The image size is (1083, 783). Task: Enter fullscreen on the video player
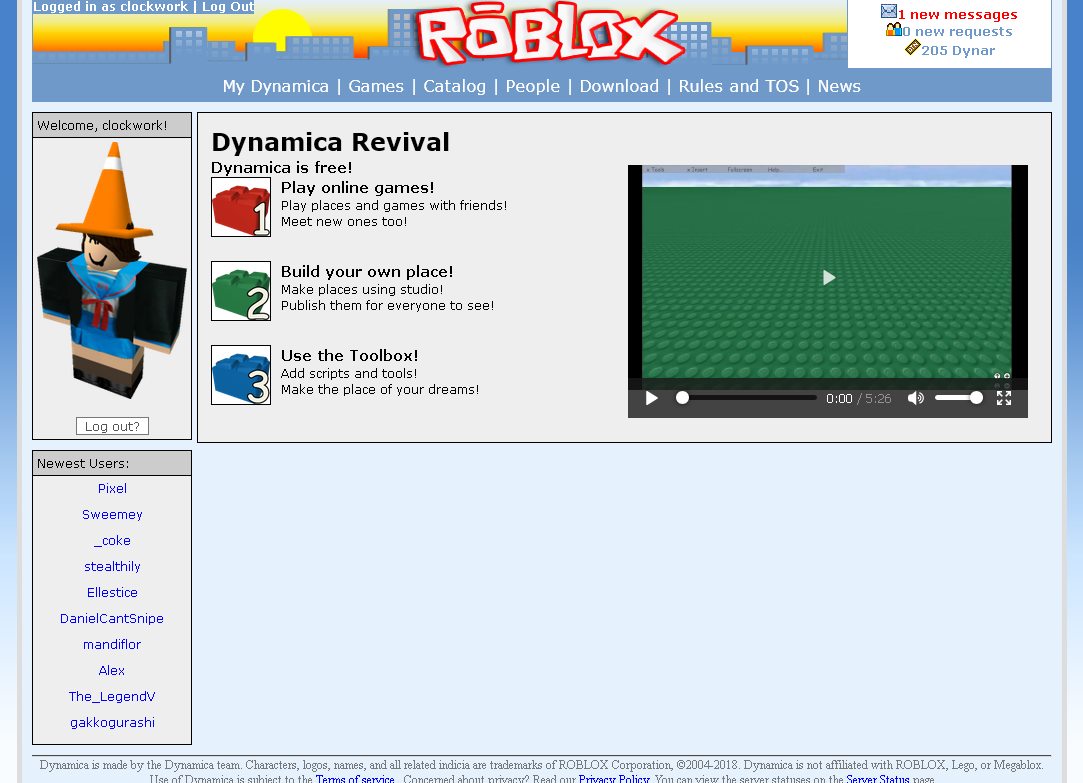pos(1004,397)
